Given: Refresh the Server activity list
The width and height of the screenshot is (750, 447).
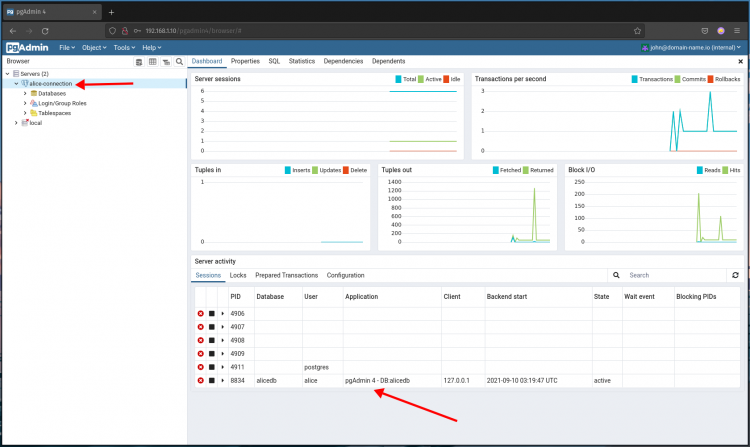Looking at the screenshot, I should coord(735,275).
